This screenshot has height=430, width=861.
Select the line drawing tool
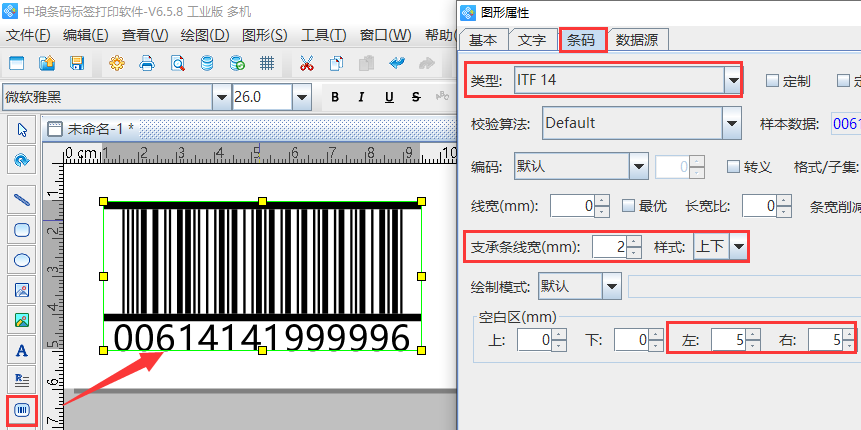[21, 199]
